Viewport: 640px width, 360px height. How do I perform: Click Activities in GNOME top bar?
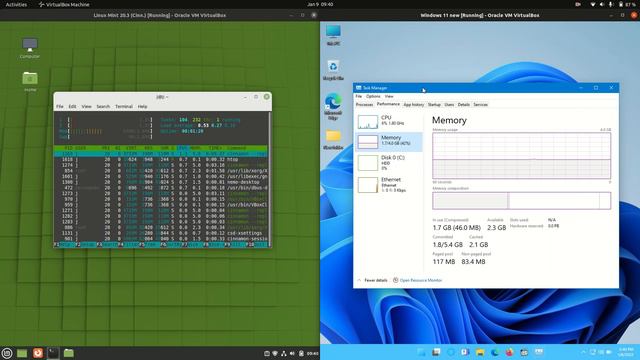16,4
